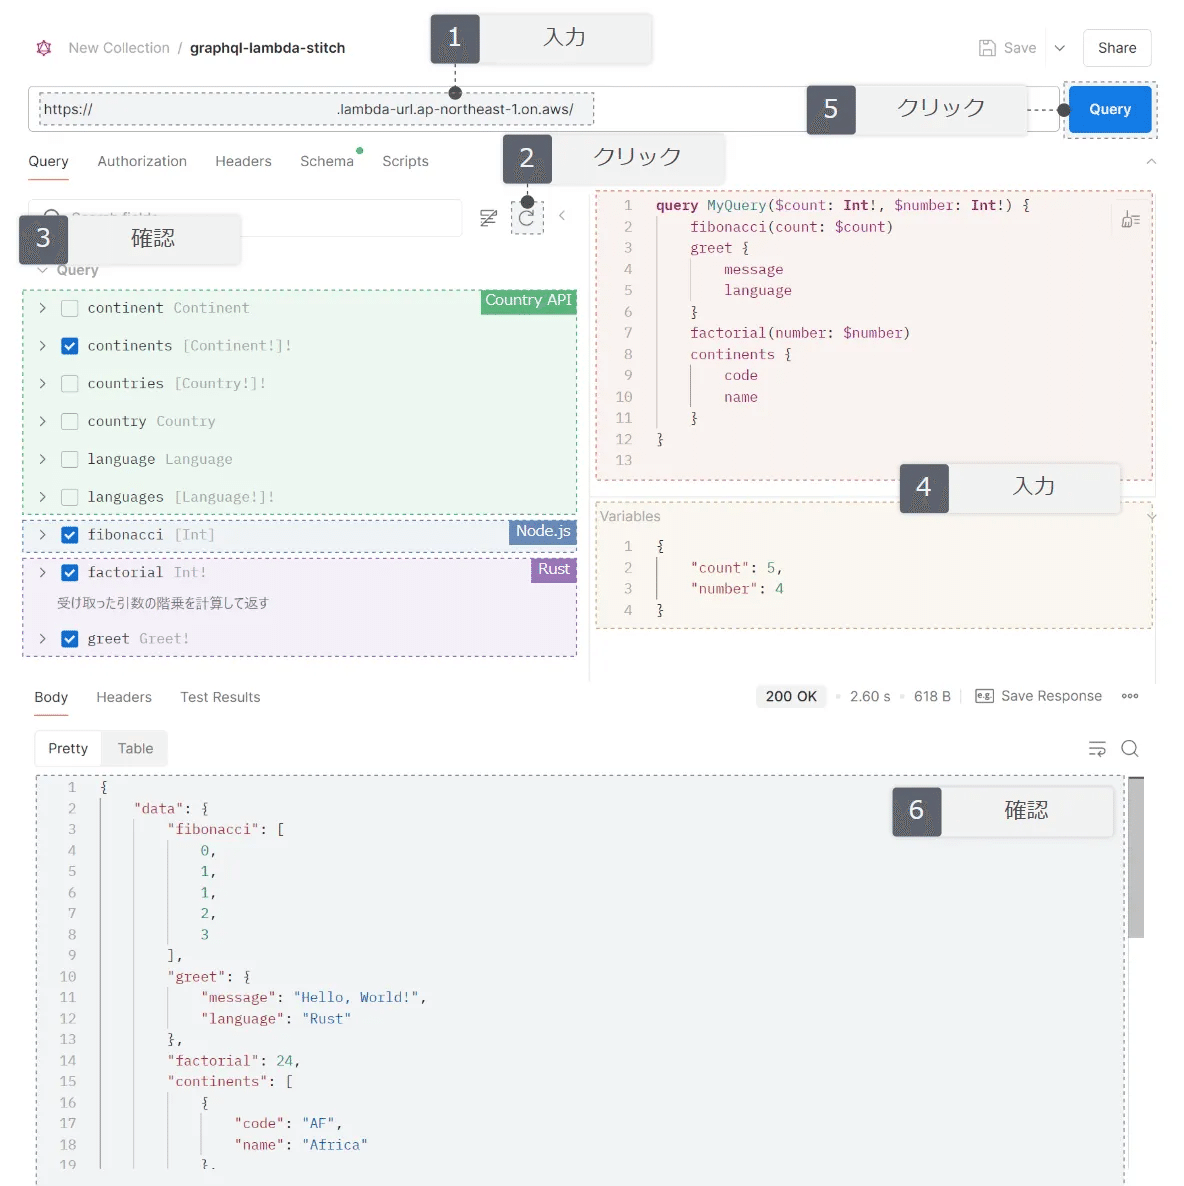Enable the countries field checkbox

(x=69, y=383)
